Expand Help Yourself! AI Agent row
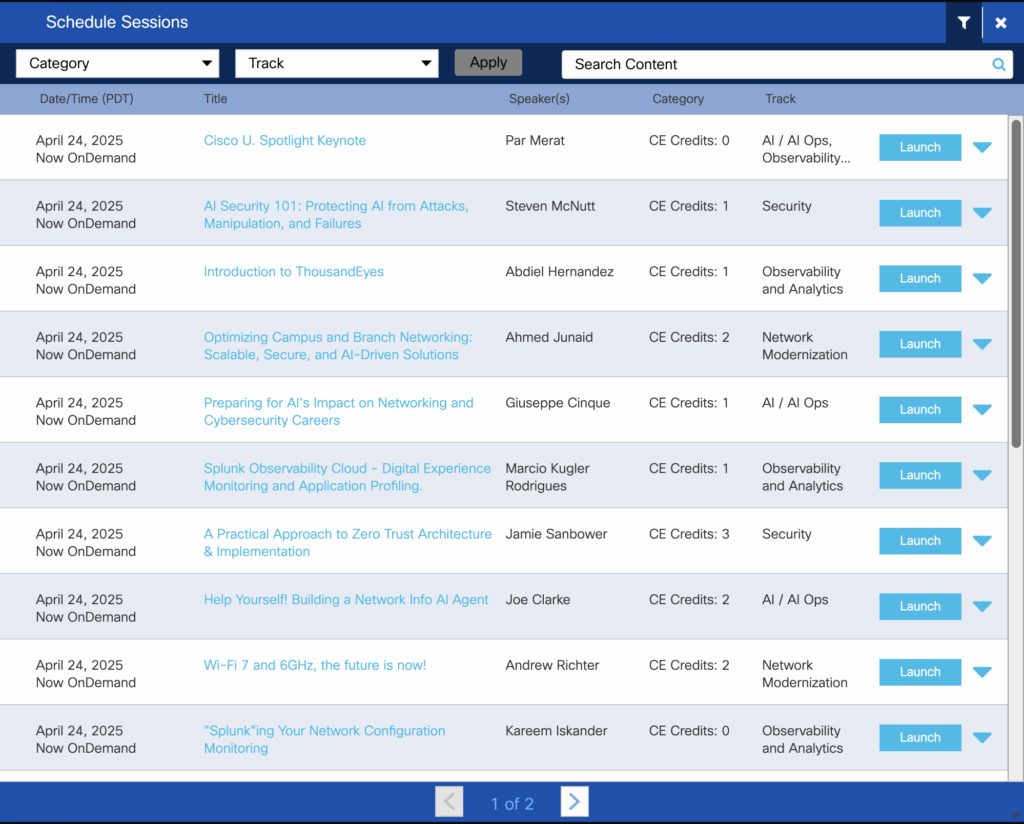1024x824 pixels. (x=982, y=607)
